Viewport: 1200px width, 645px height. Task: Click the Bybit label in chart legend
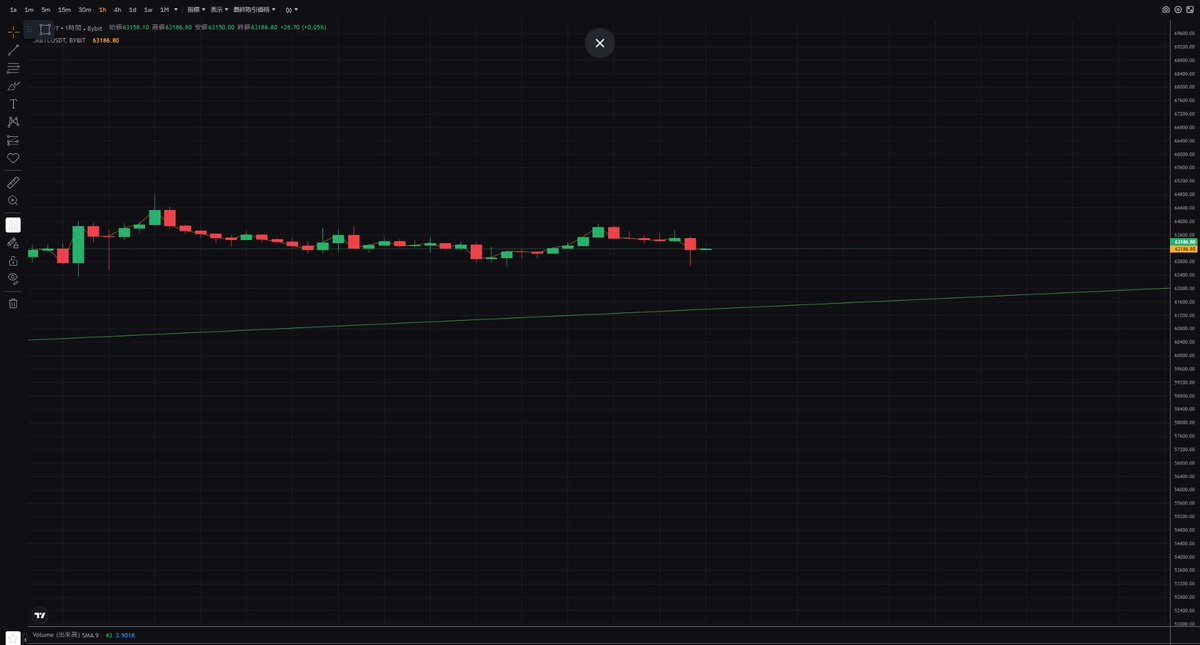tap(95, 28)
